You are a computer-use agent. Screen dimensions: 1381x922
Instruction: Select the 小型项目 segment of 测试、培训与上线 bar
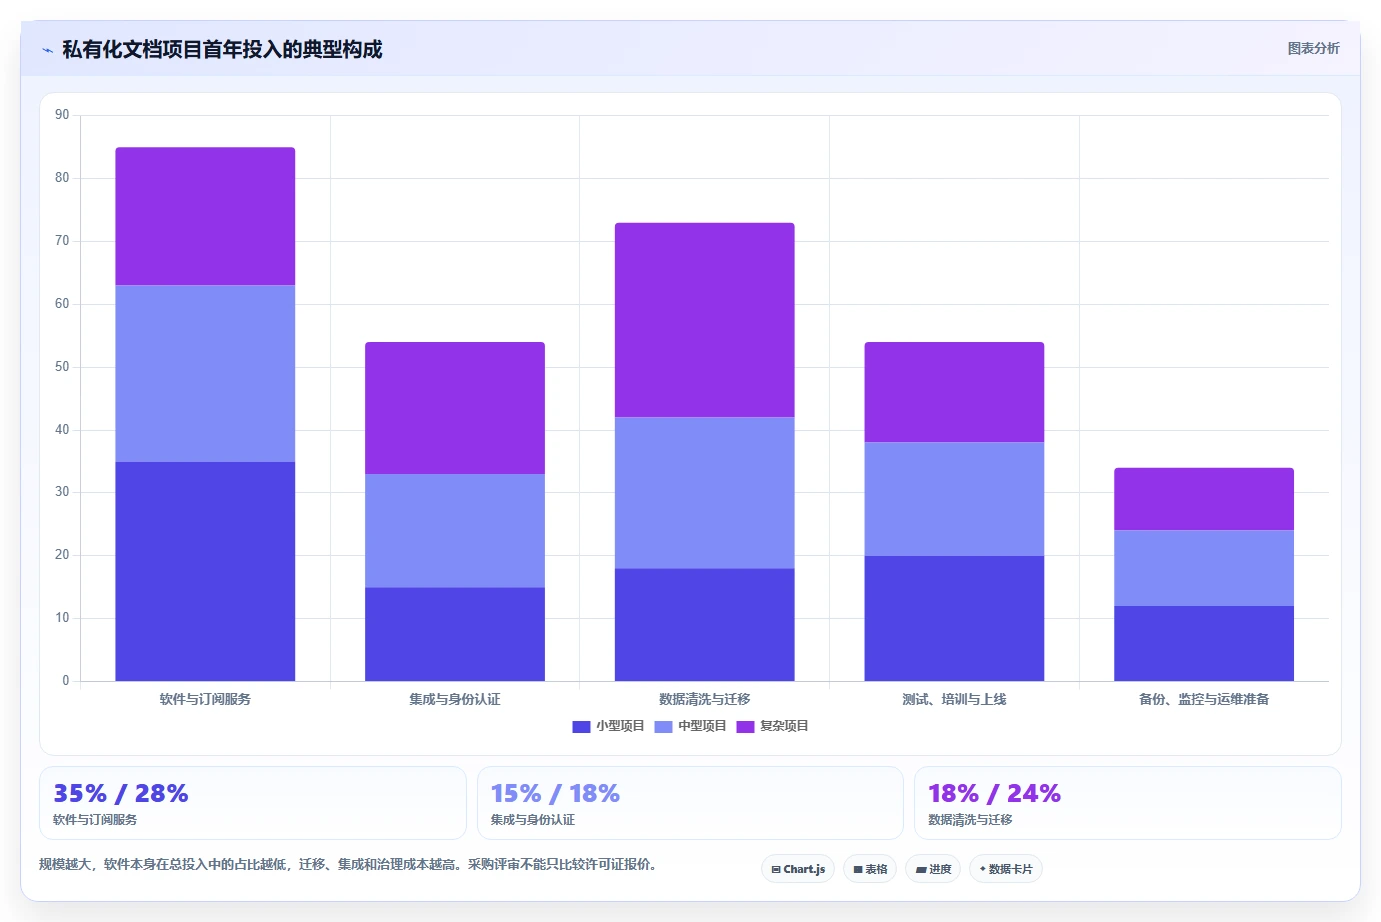point(954,618)
